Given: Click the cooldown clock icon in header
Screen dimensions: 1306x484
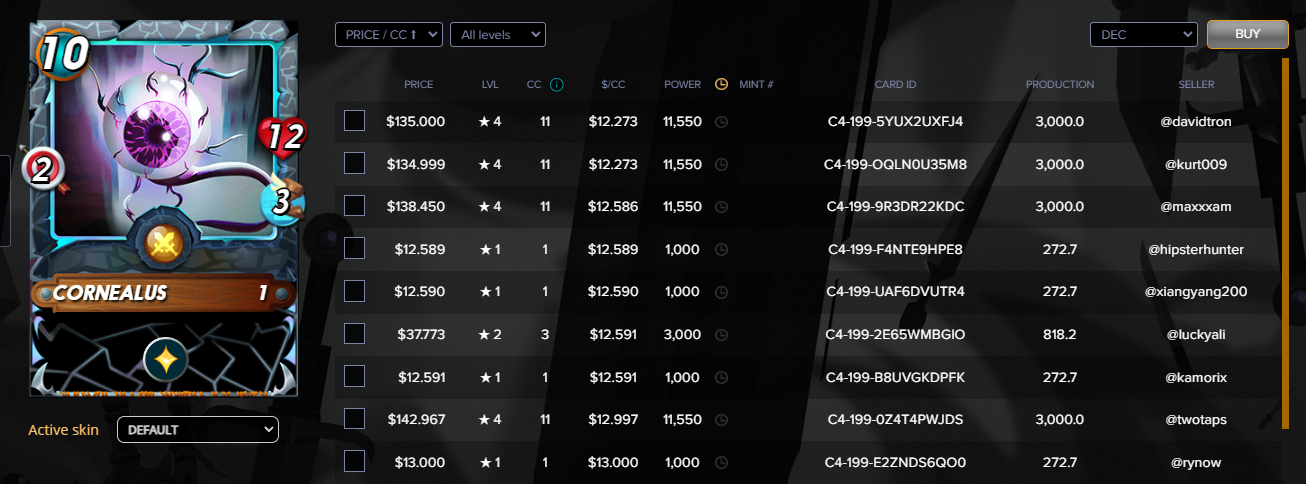Looking at the screenshot, I should [x=721, y=85].
